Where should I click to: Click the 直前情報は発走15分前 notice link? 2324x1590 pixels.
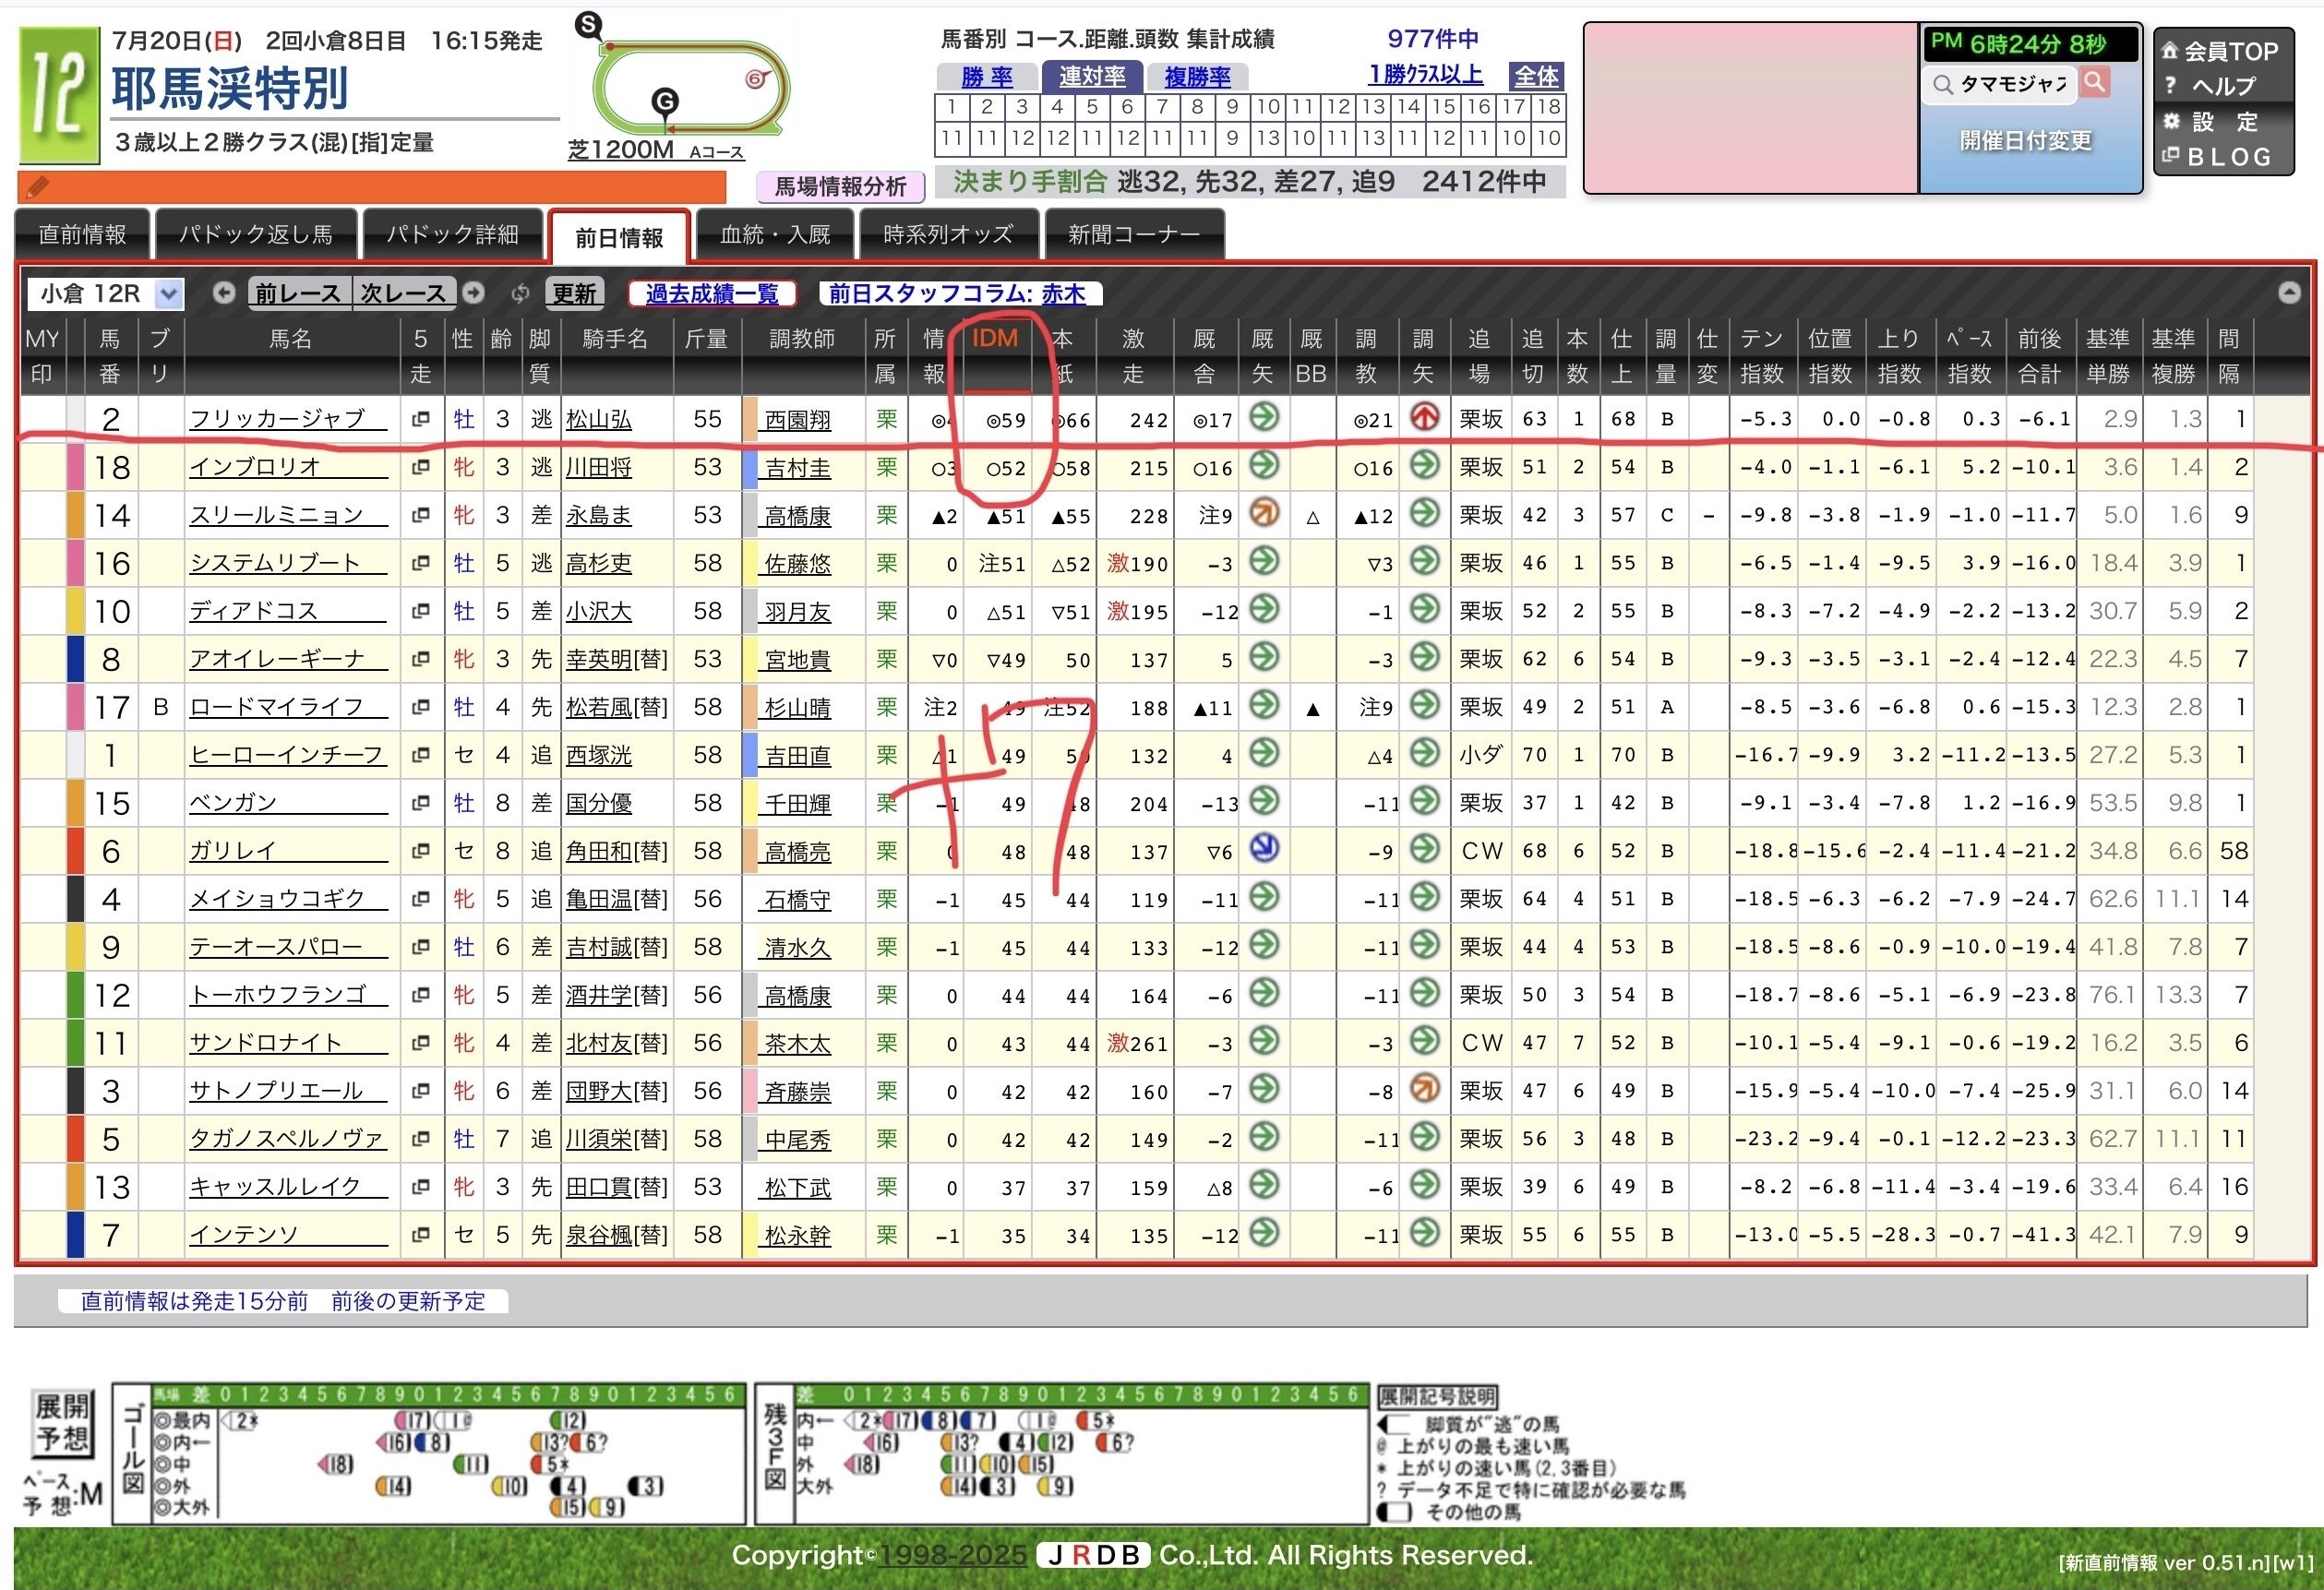282,1300
